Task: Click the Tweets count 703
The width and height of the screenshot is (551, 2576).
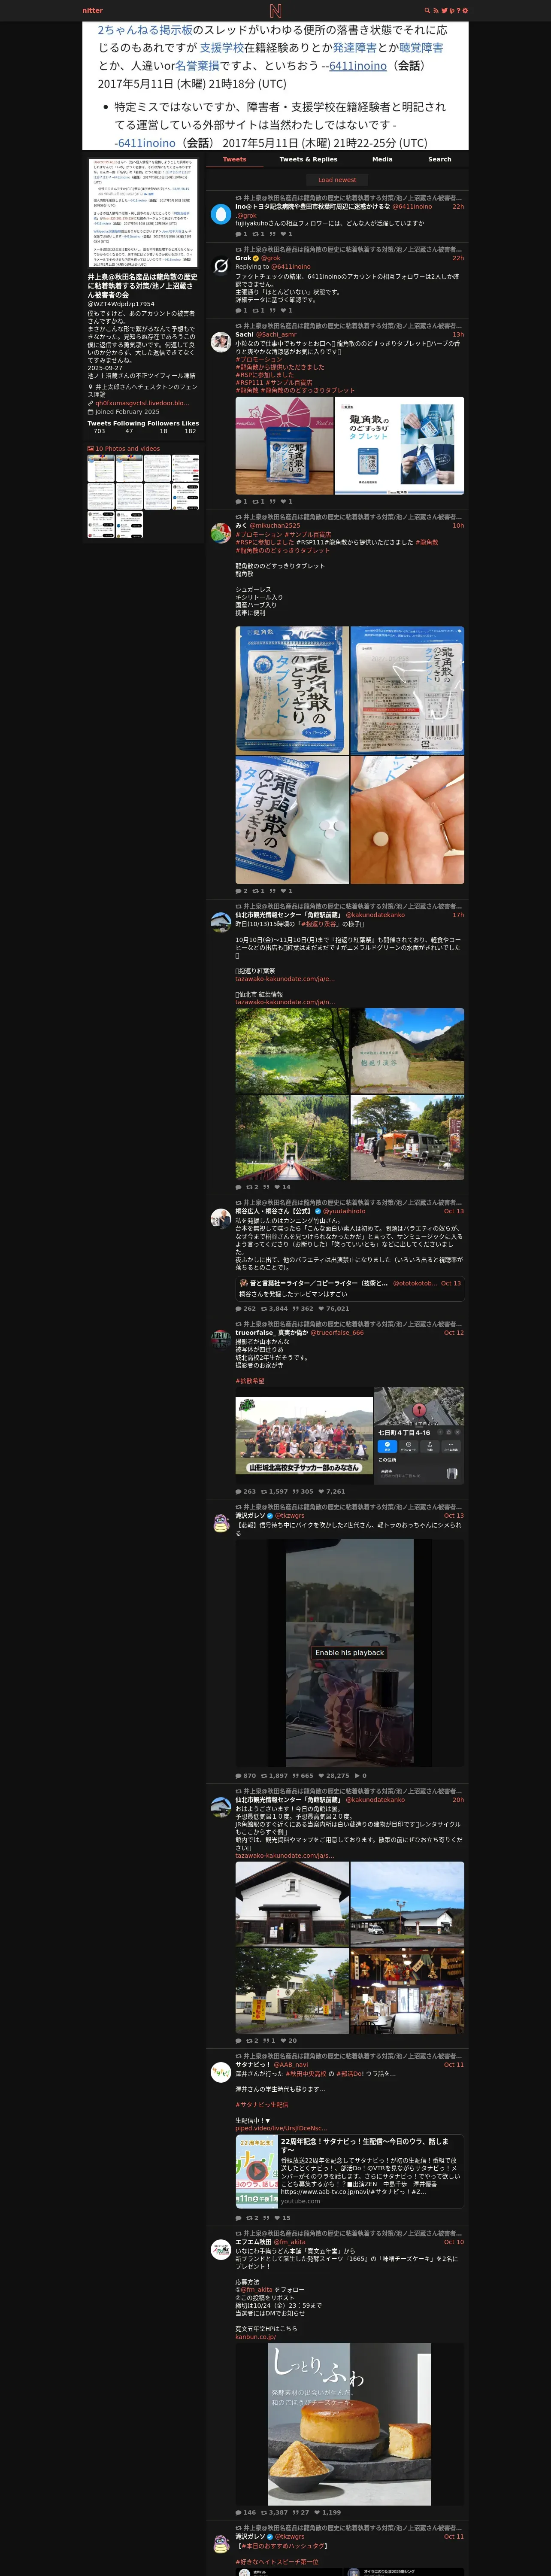Action: (x=99, y=431)
